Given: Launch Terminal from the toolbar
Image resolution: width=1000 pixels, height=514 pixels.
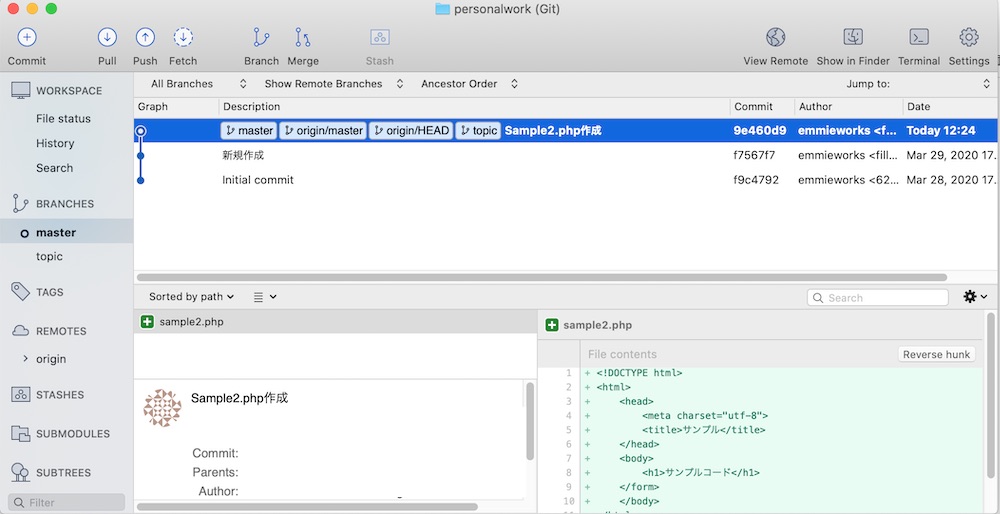Looking at the screenshot, I should (919, 38).
